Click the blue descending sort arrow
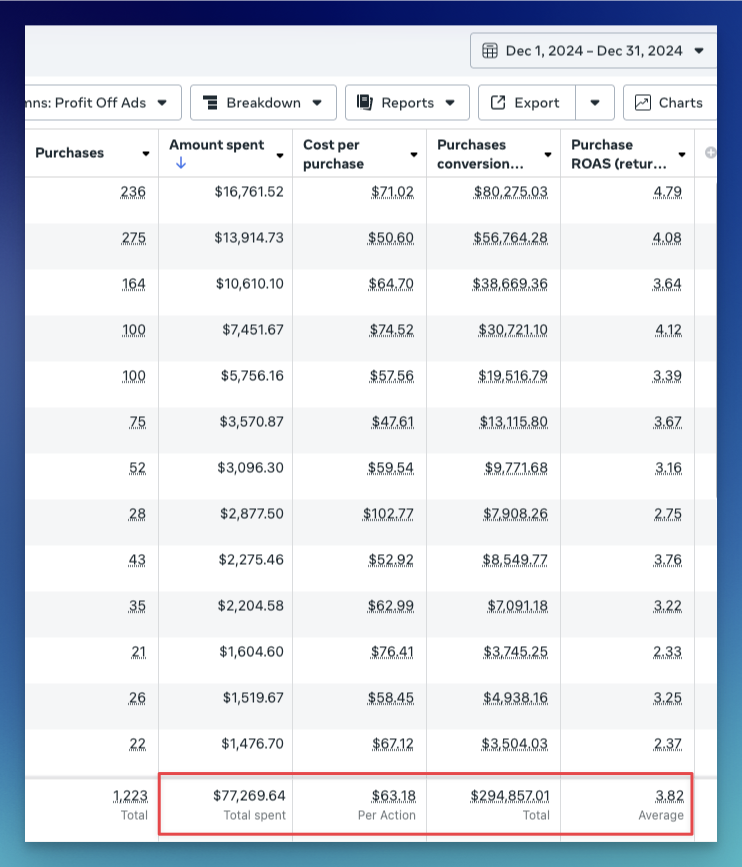Screen dimensions: 742x867 pos(181,163)
